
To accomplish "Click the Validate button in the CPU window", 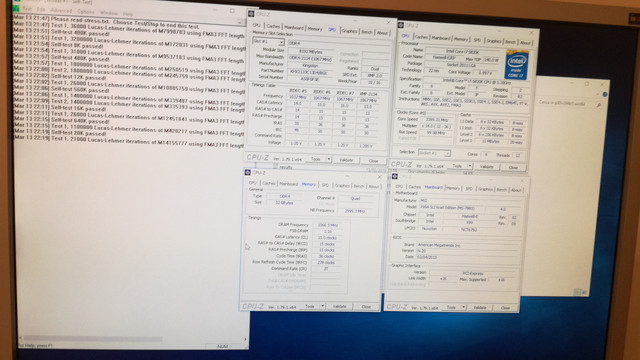I will (487, 167).
